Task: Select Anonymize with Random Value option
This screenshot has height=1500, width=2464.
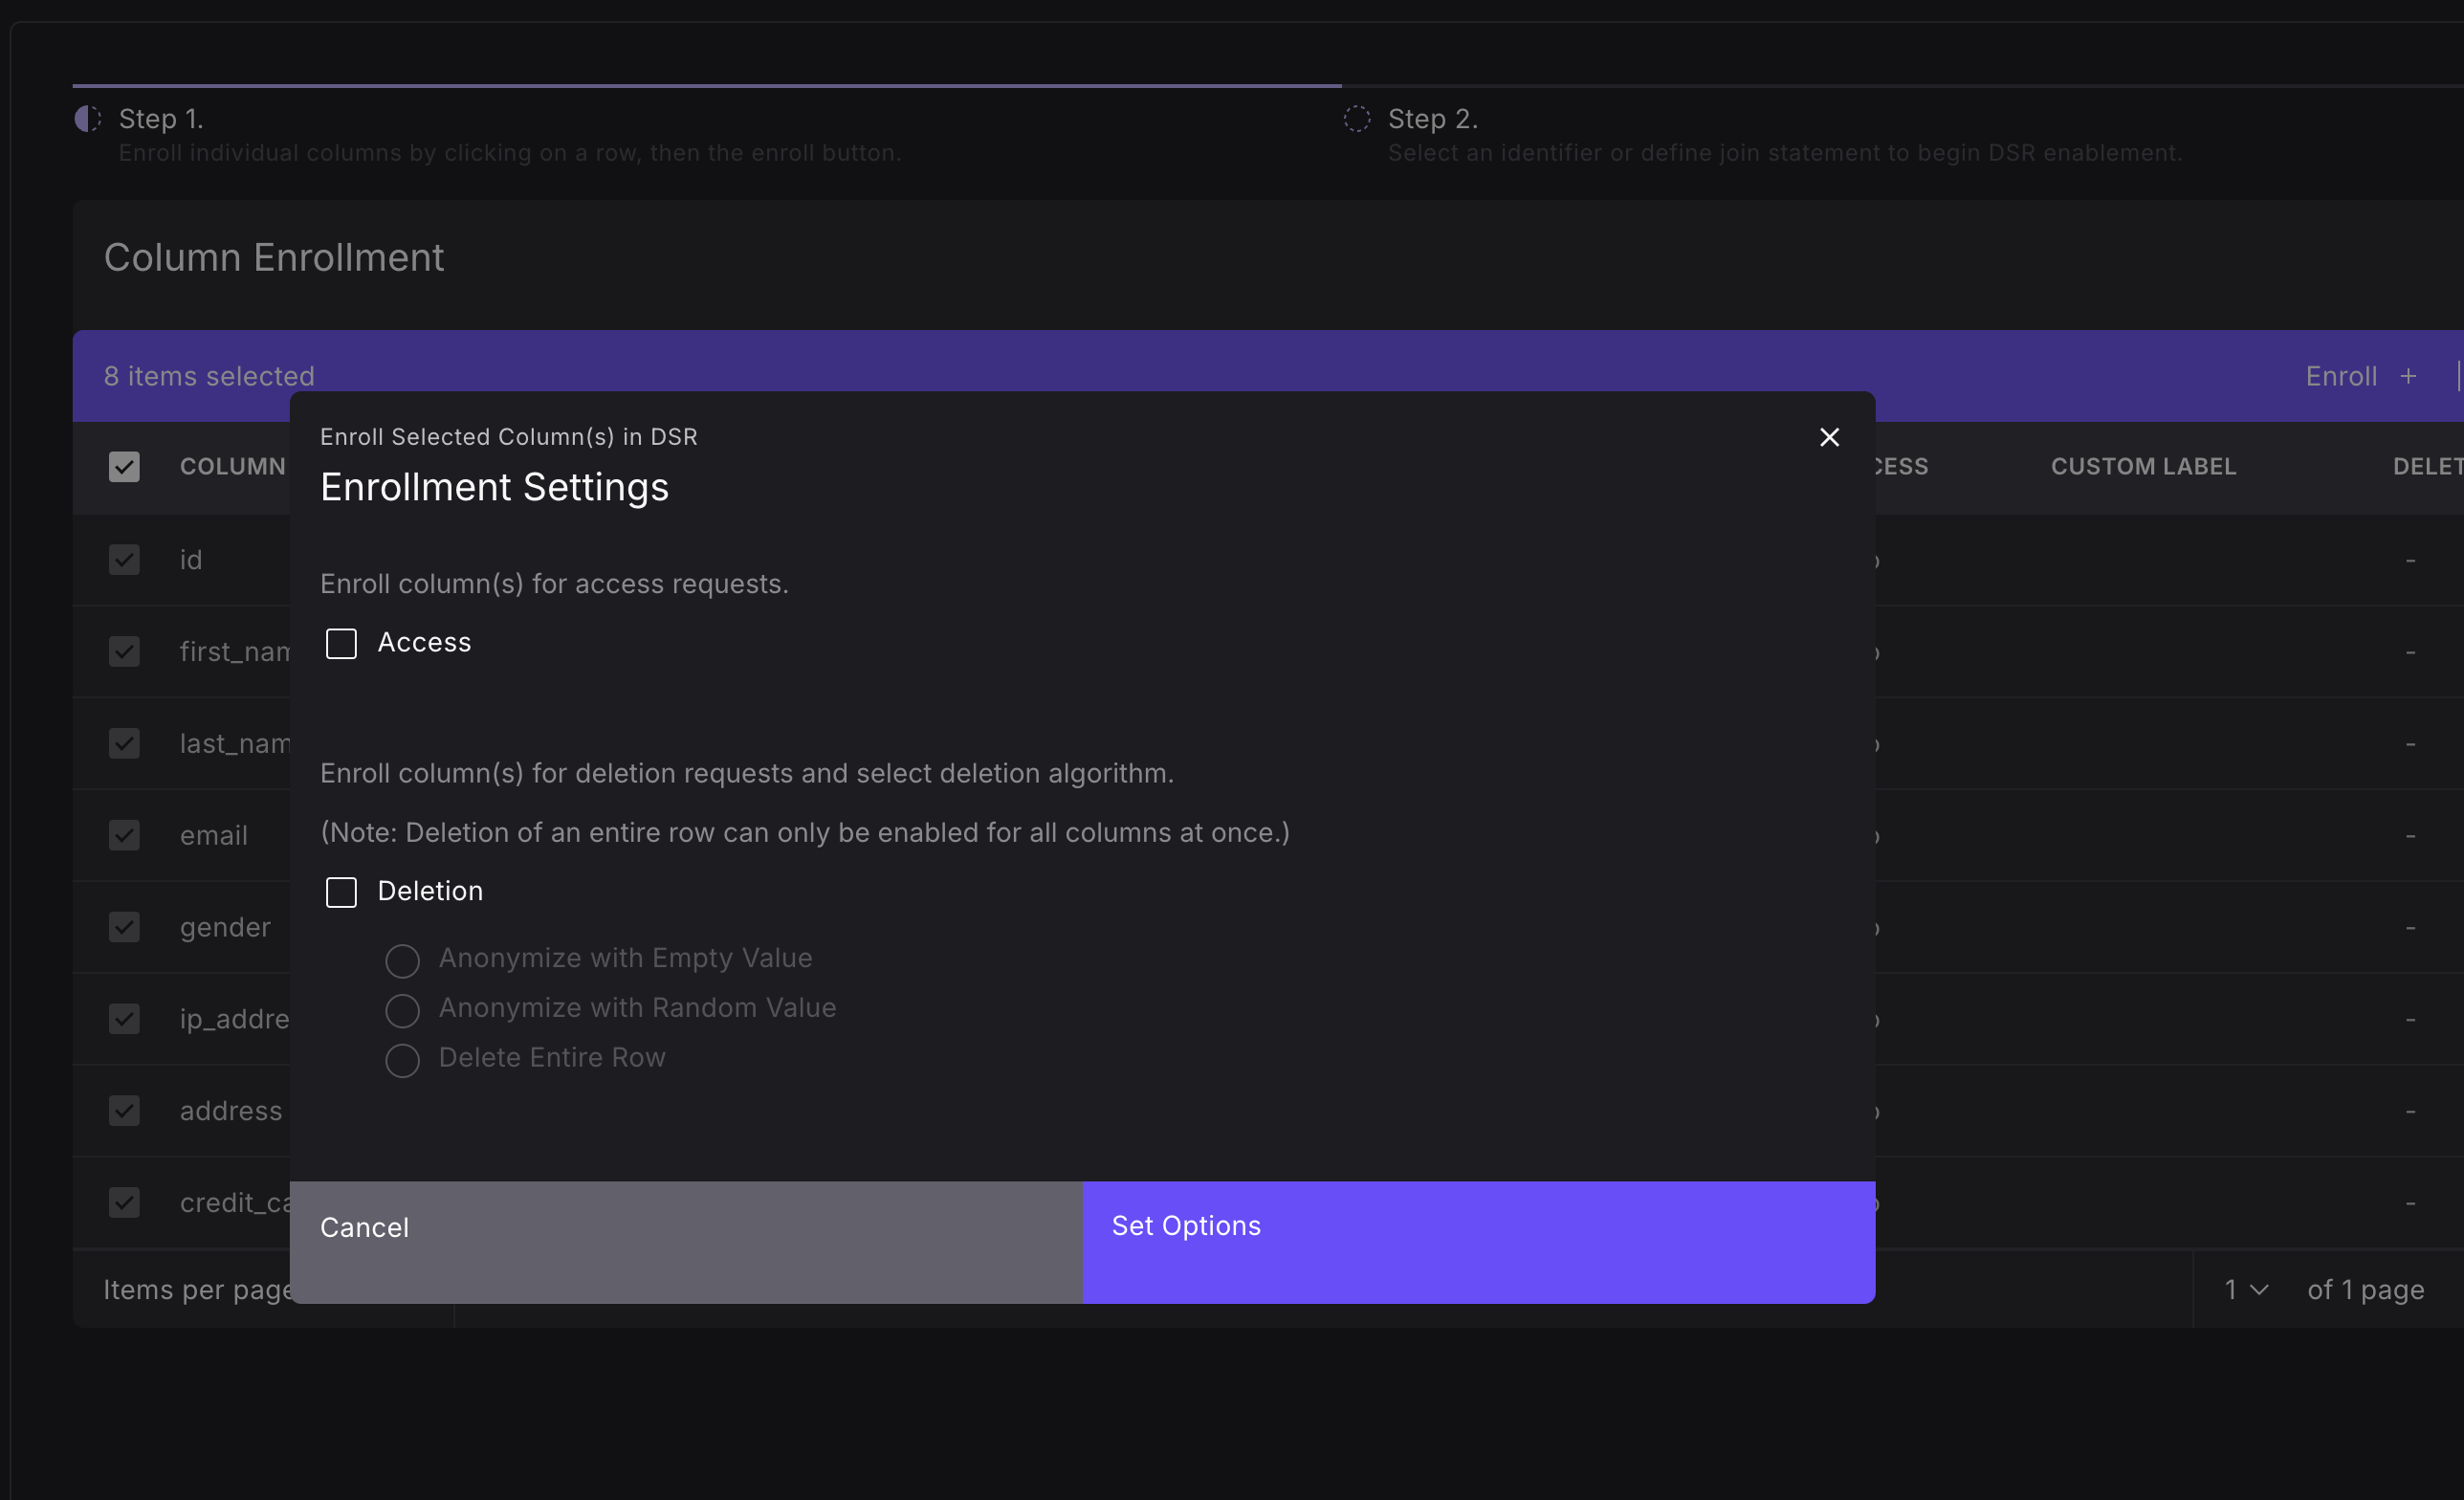Action: coord(402,1010)
